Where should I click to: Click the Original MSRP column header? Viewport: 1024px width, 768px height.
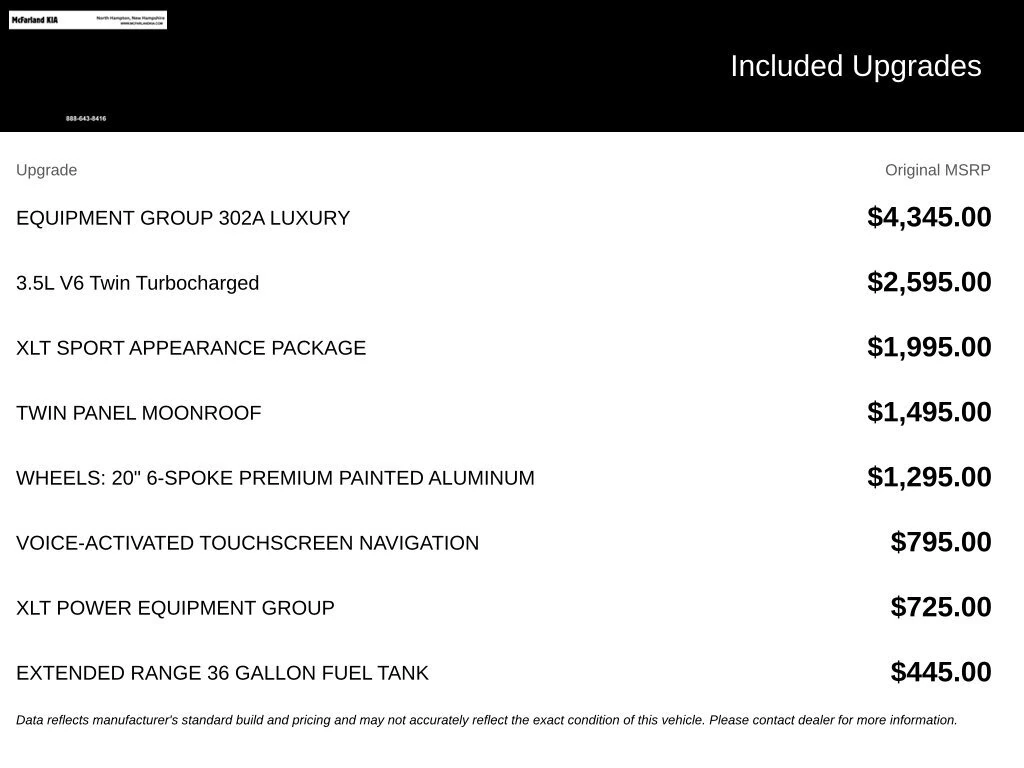point(937,170)
